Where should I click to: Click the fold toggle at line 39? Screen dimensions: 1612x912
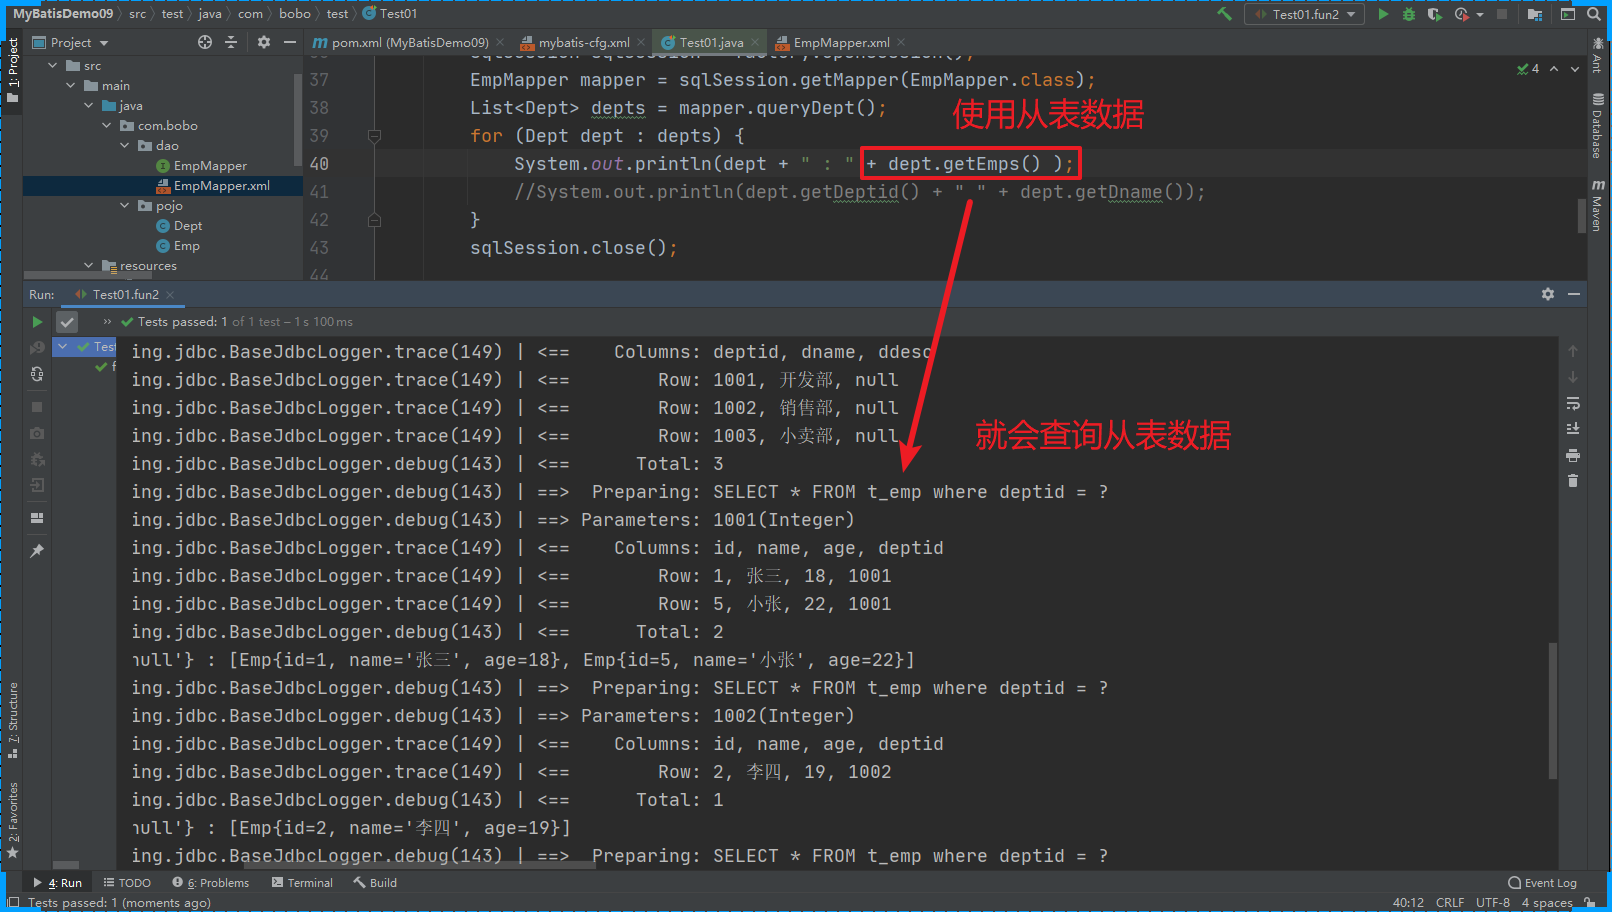point(374,135)
